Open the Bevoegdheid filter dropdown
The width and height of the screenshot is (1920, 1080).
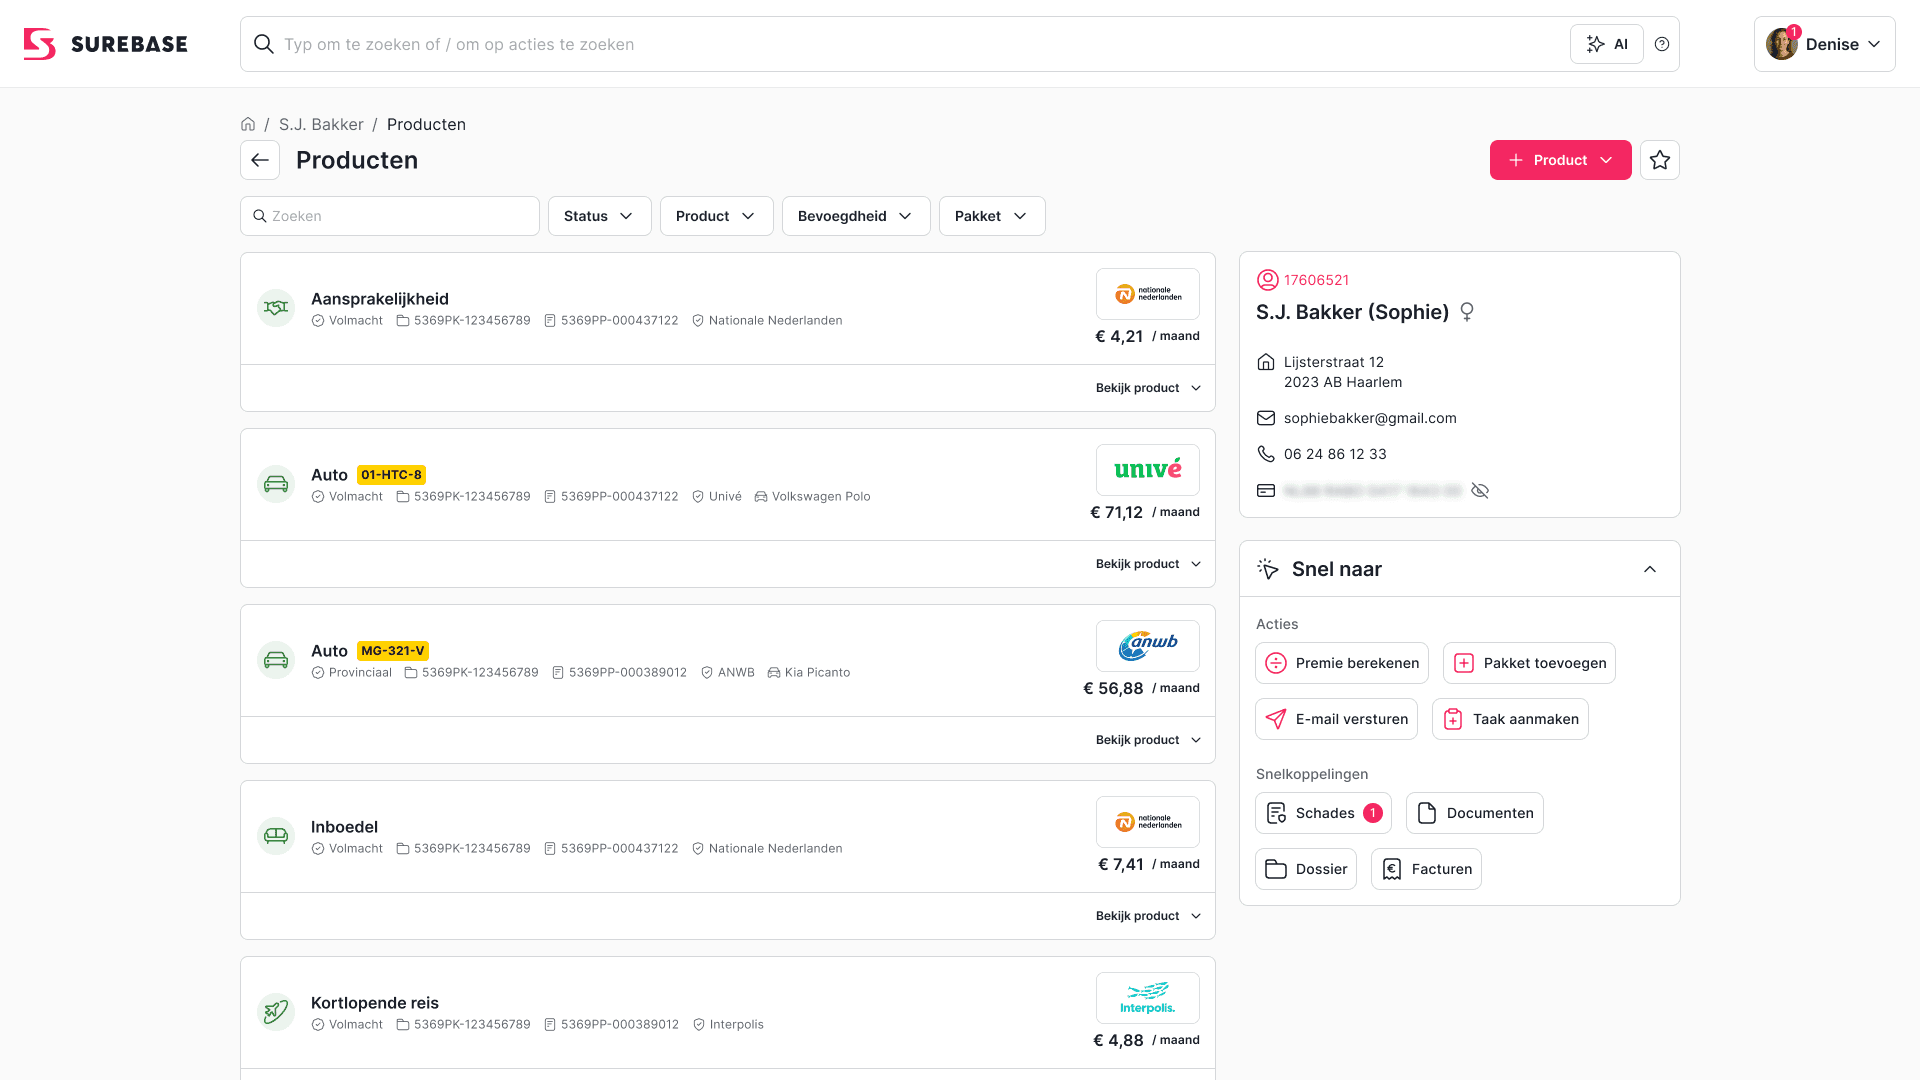(x=856, y=216)
